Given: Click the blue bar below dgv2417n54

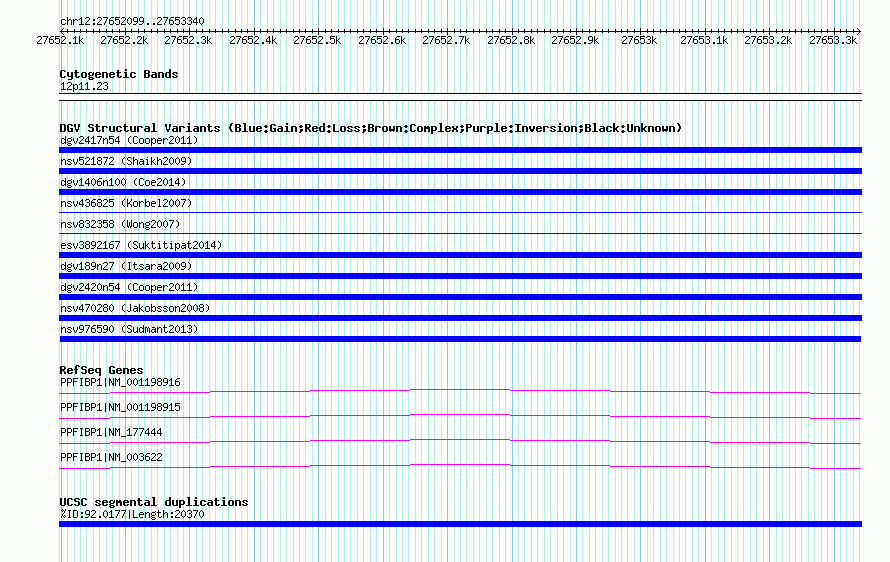Looking at the screenshot, I should coord(460,150).
